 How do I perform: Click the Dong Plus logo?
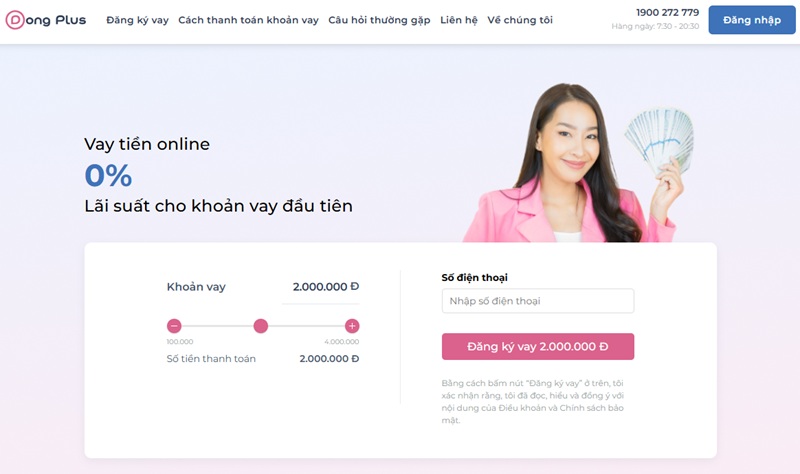[x=46, y=20]
